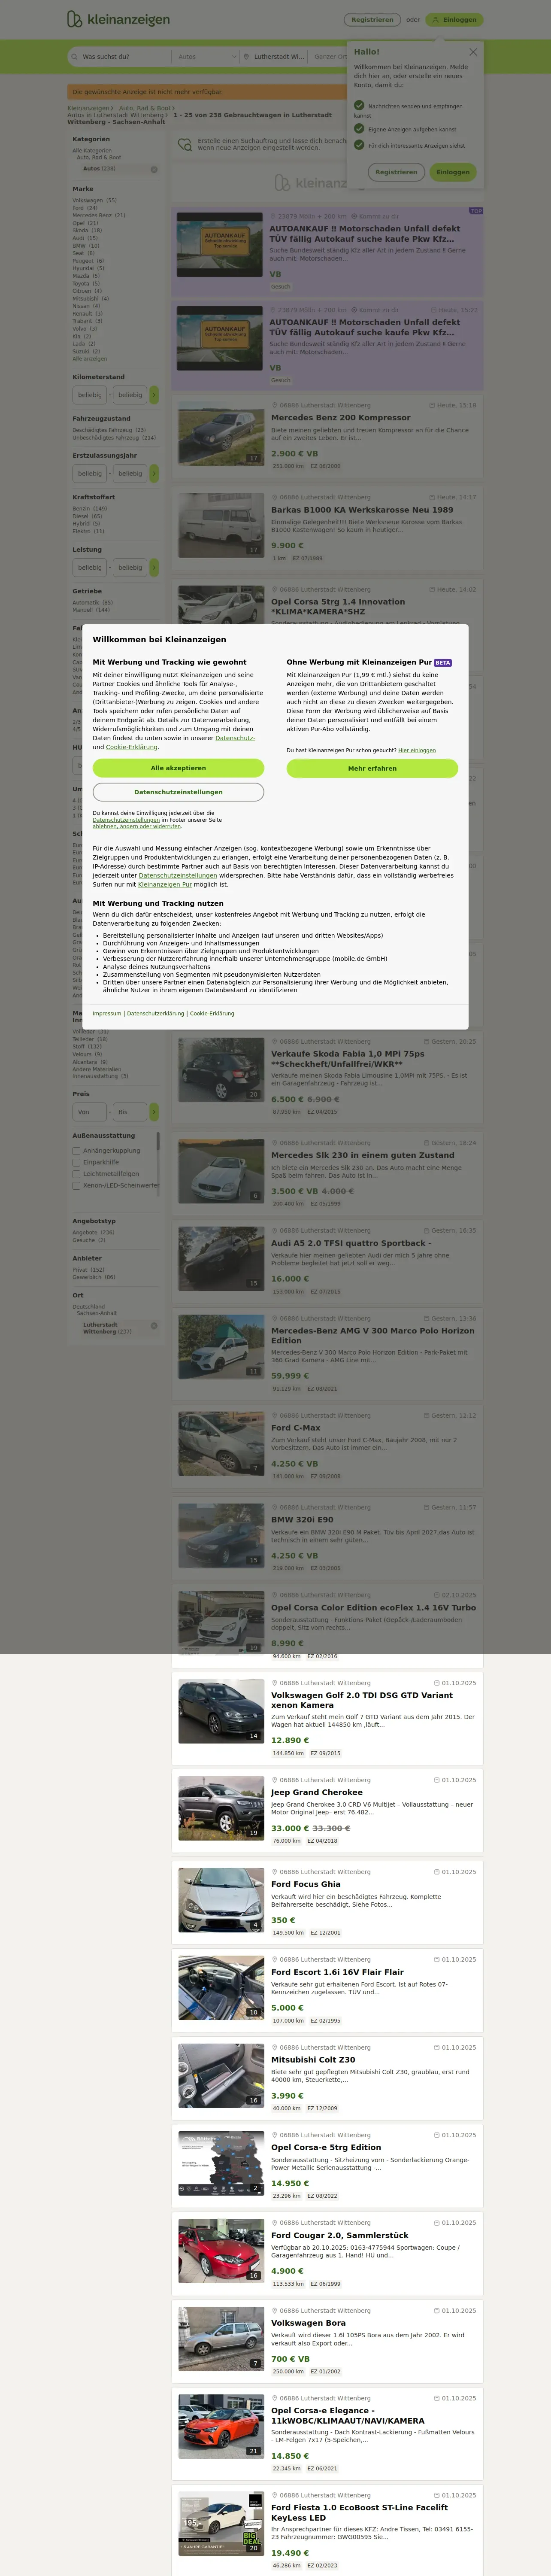Click the Preis Von input field

(90, 1112)
